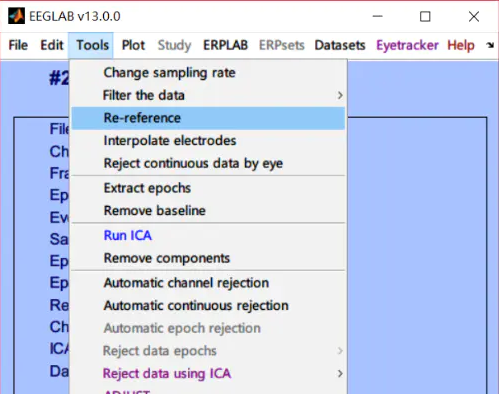
Task: Expand greyed-out Reject data epochs submenu
Action: pyautogui.click(x=208, y=351)
